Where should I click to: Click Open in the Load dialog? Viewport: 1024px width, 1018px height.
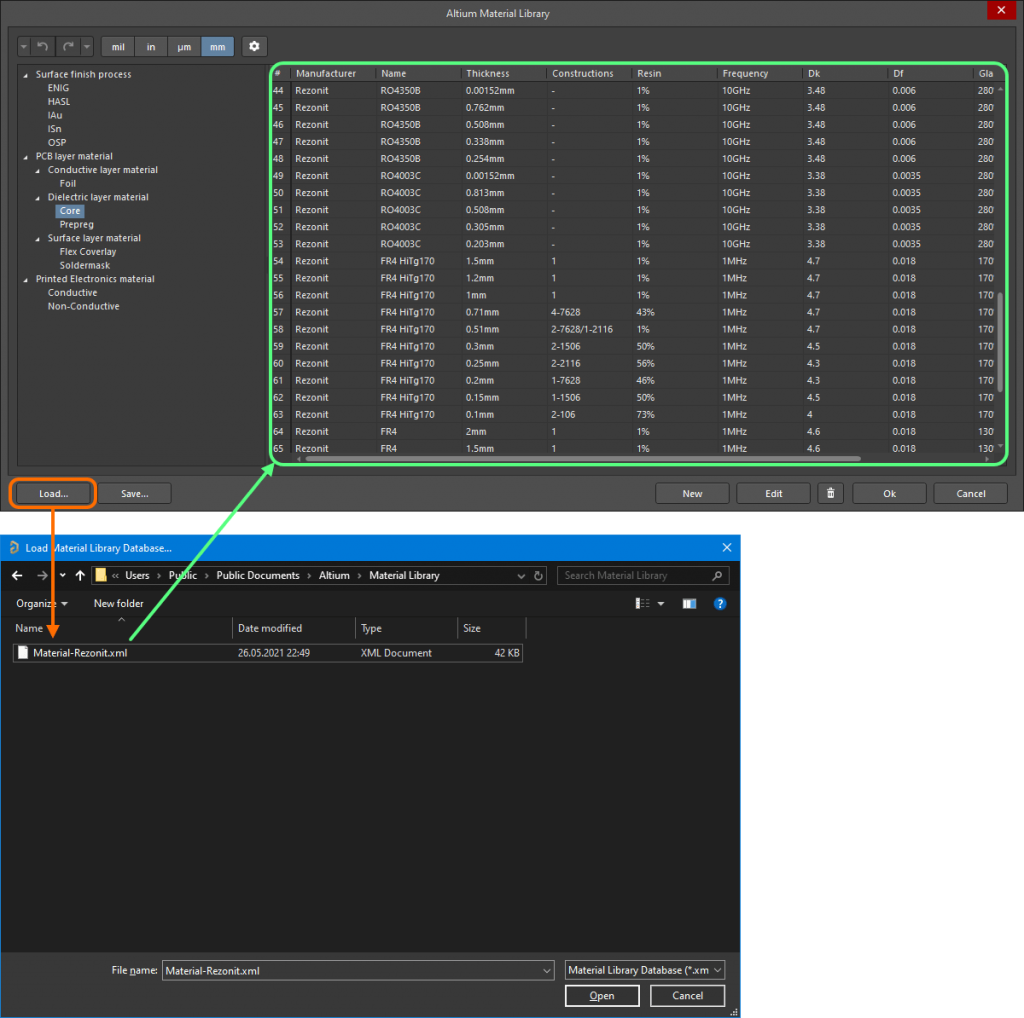tap(601, 995)
